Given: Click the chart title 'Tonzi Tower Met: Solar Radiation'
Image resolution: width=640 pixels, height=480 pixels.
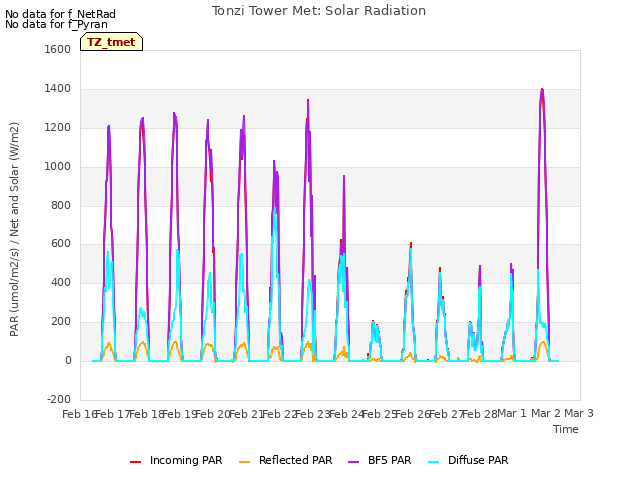Looking at the screenshot, I should [319, 11].
